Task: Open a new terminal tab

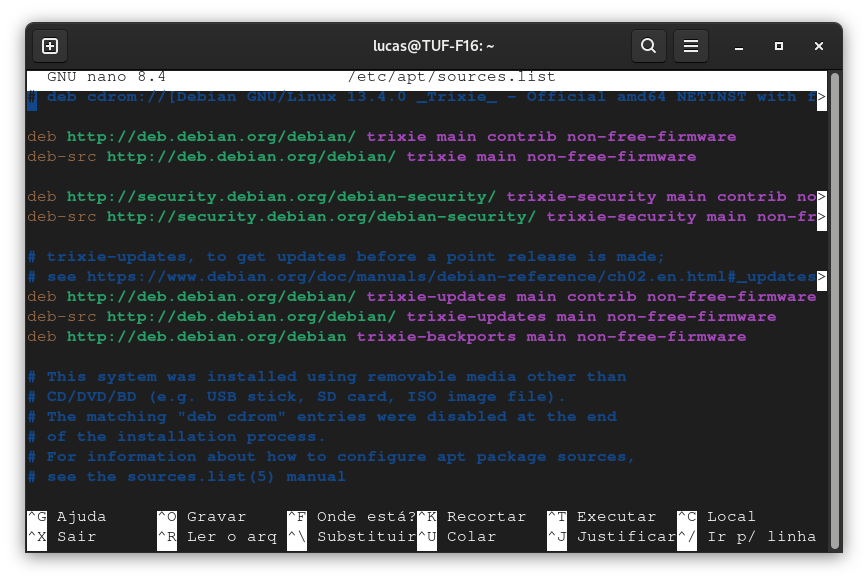Action: click(x=50, y=46)
